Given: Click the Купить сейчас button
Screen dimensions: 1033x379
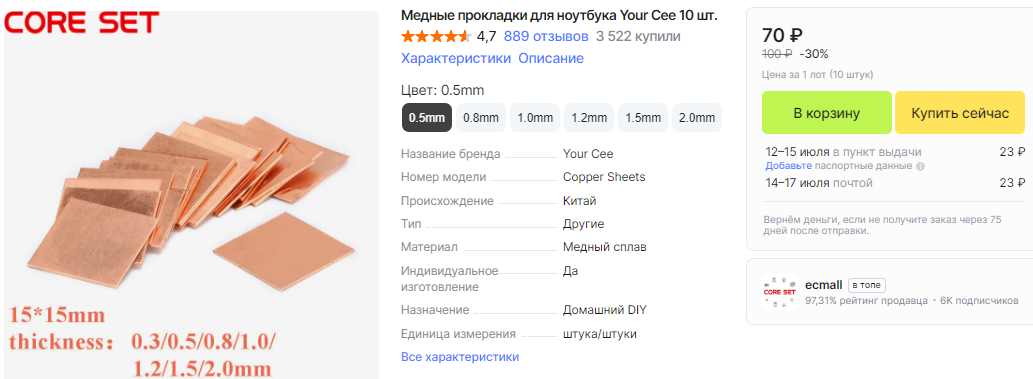Looking at the screenshot, I should 960,113.
